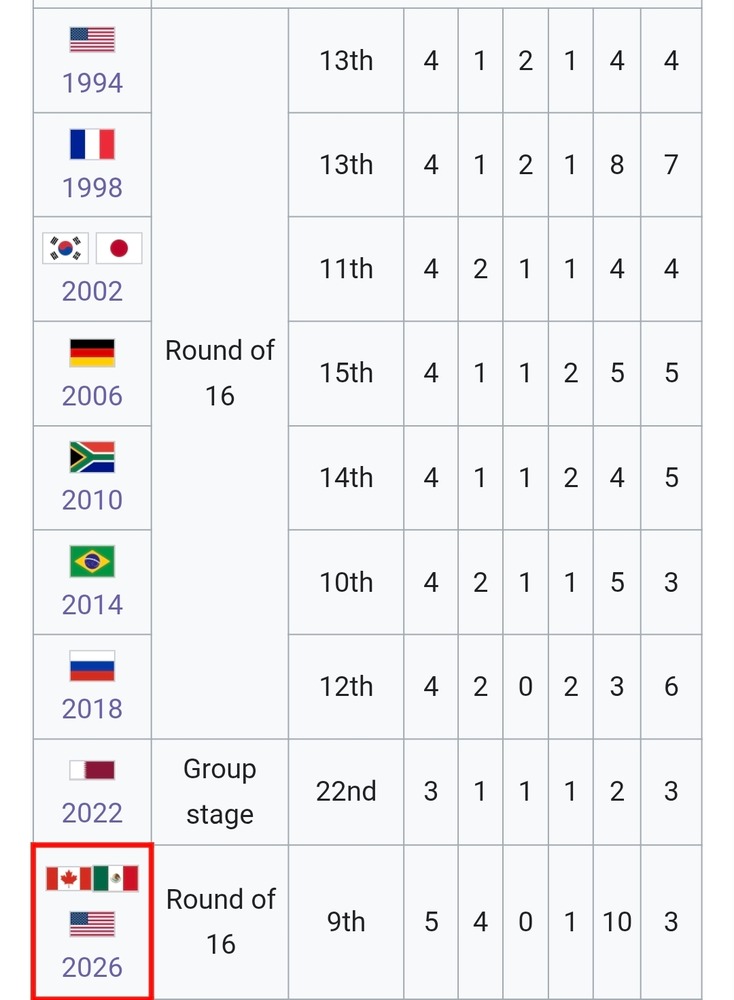
Task: Click the Canada flag icon
Action: pos(69,878)
